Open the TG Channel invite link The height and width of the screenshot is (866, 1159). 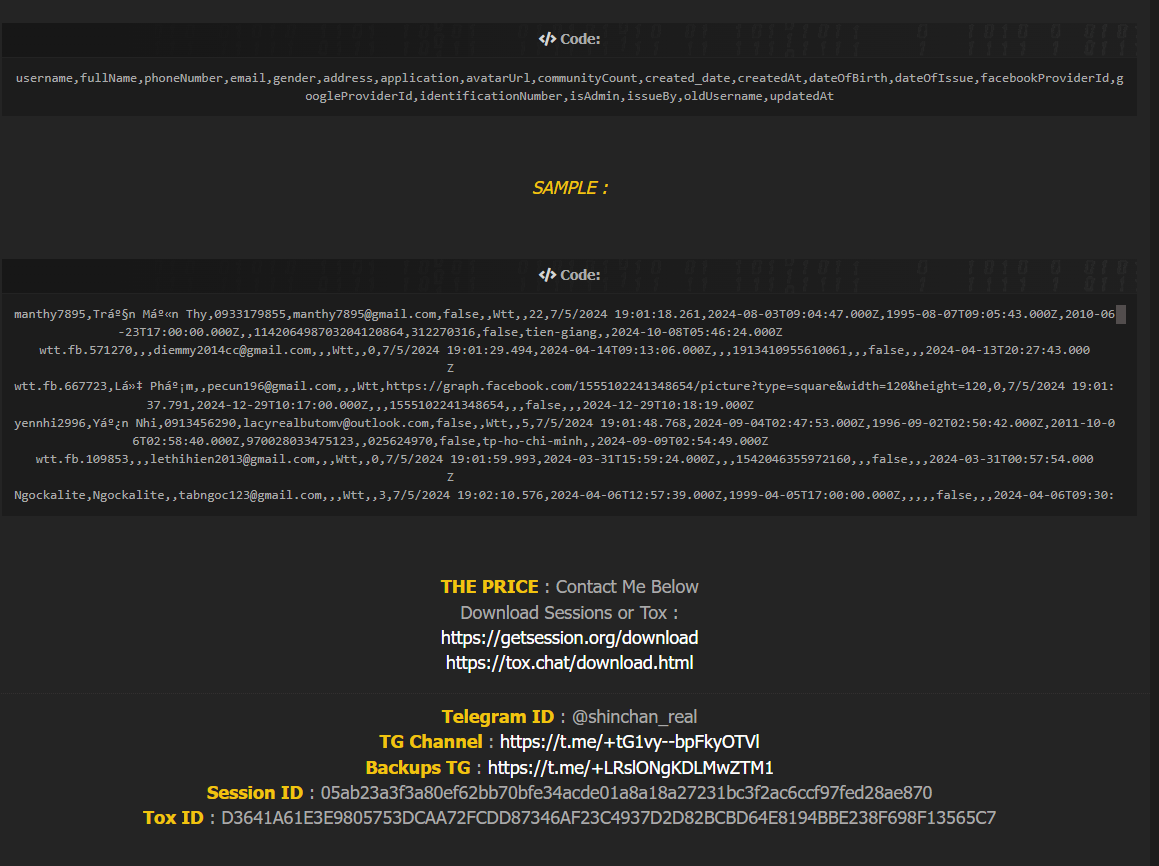point(629,742)
